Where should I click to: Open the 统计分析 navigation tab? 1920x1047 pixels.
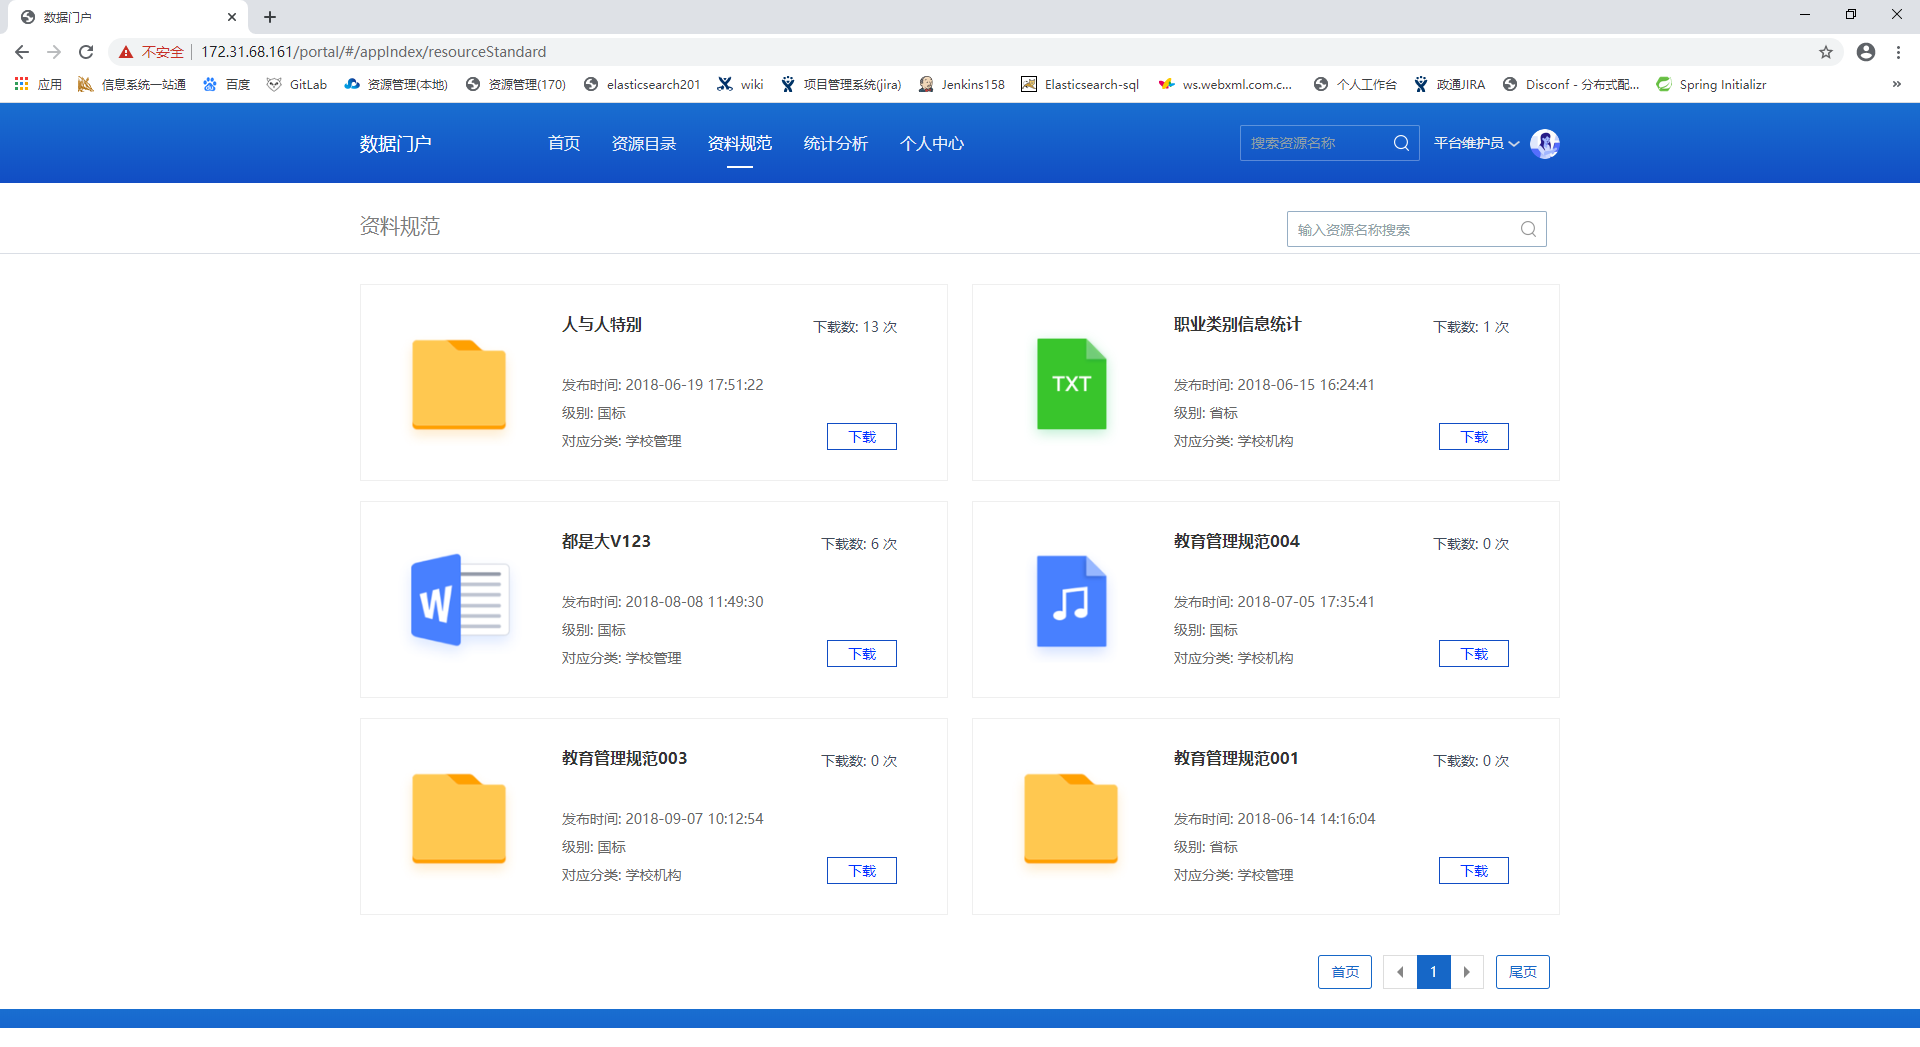pyautogui.click(x=835, y=143)
